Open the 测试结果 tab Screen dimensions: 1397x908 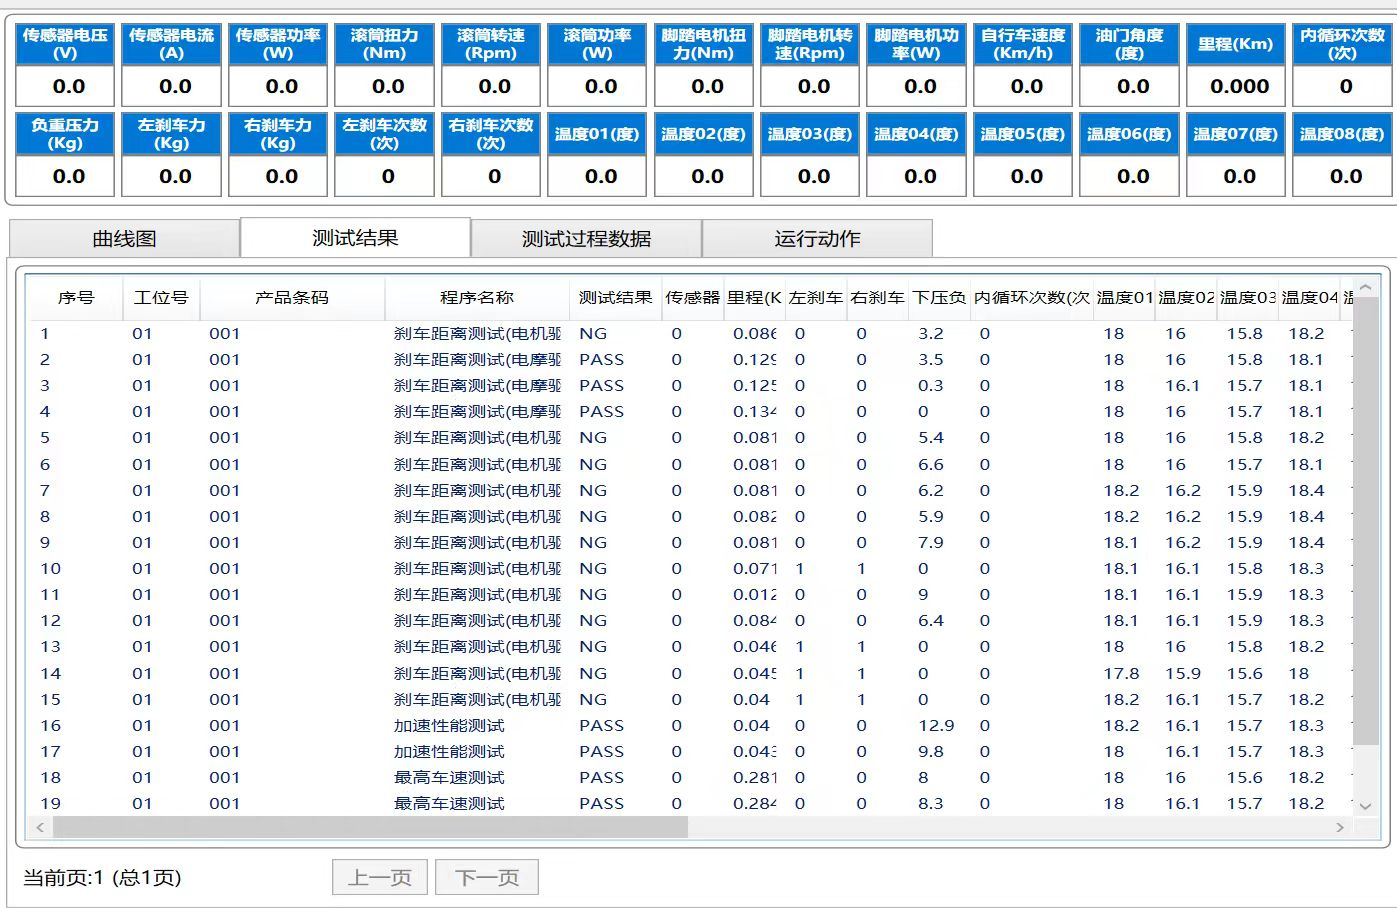355,238
